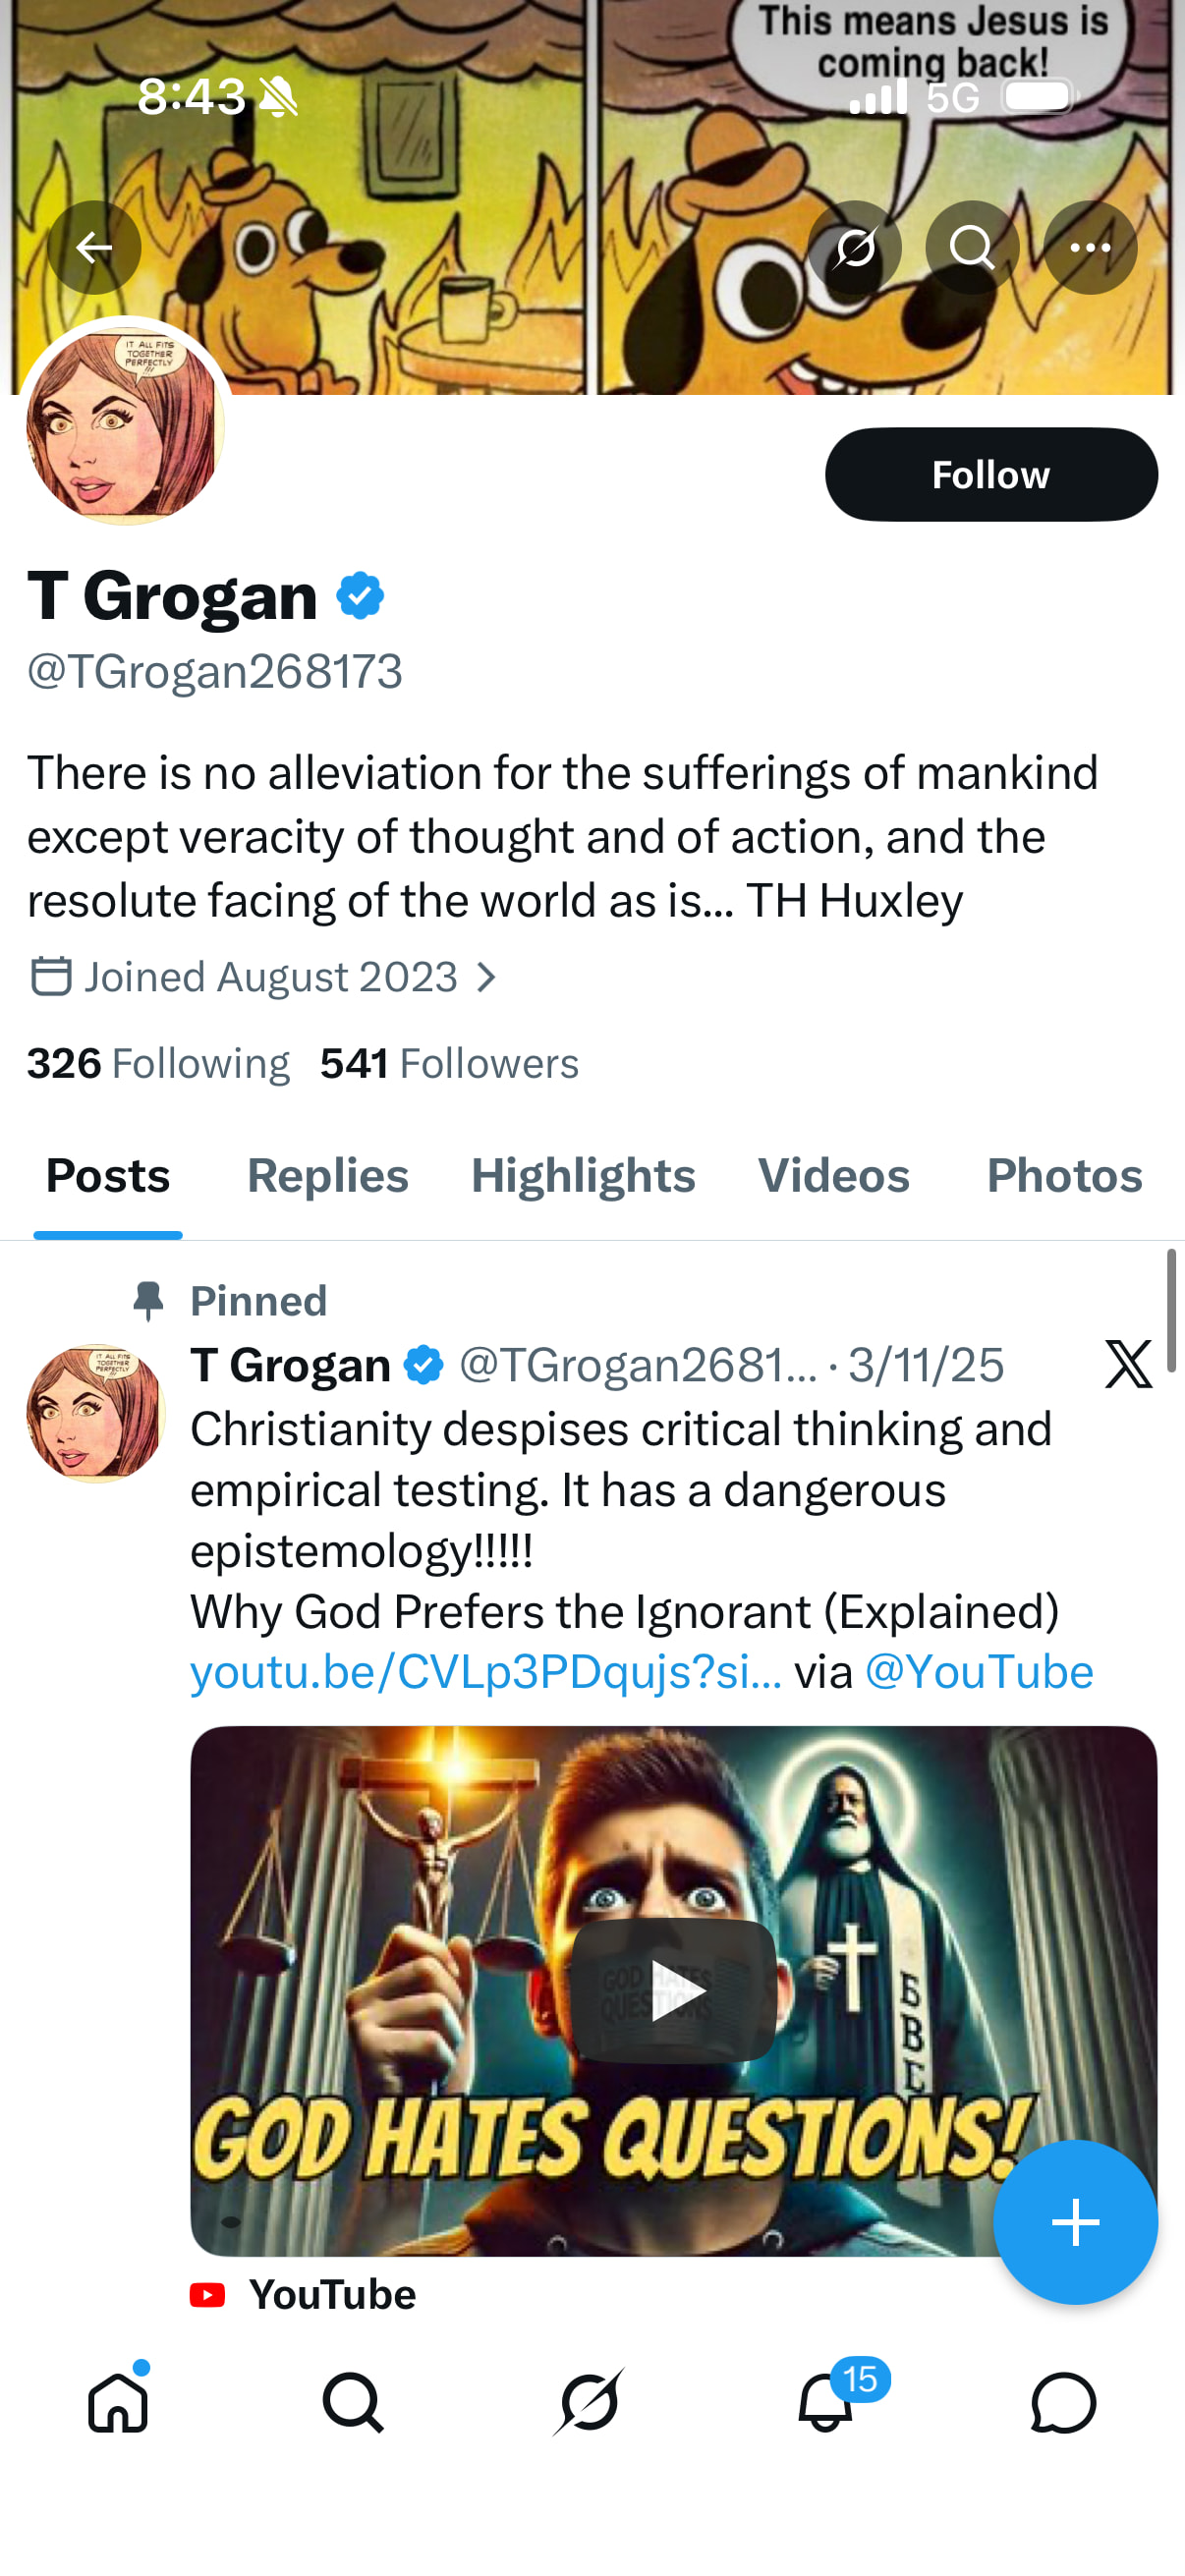Screen dimensions: 1185x2576
Task: View the 541 Followers list
Action: click(449, 1063)
